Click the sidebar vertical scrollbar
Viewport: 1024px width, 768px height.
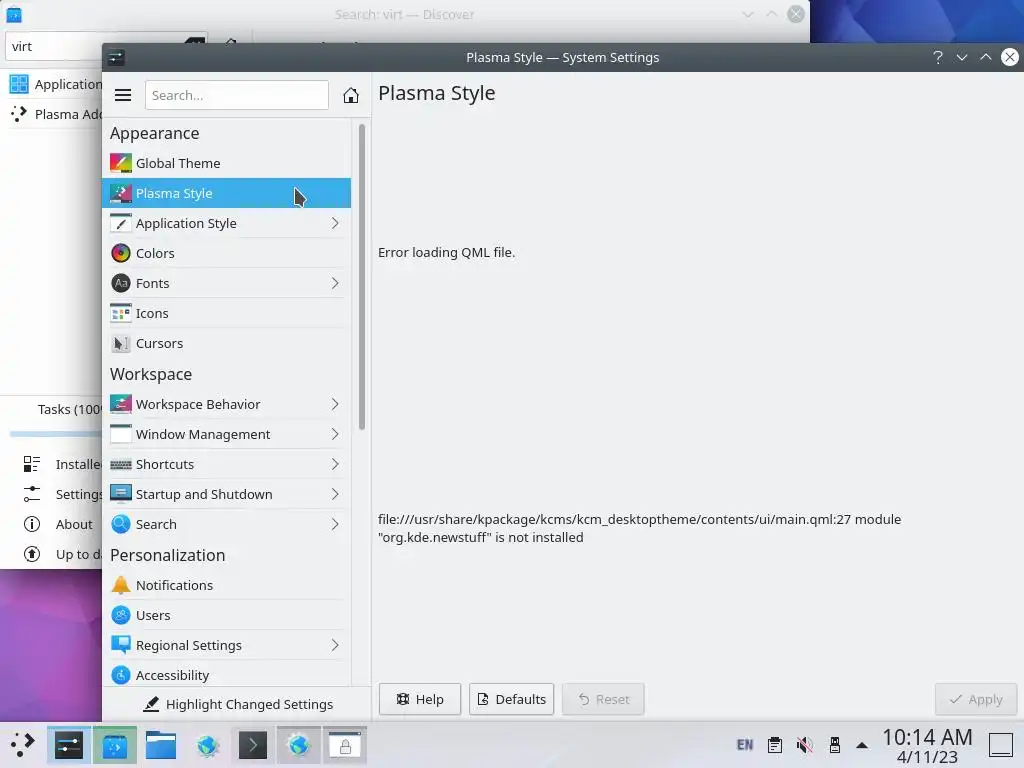point(362,277)
